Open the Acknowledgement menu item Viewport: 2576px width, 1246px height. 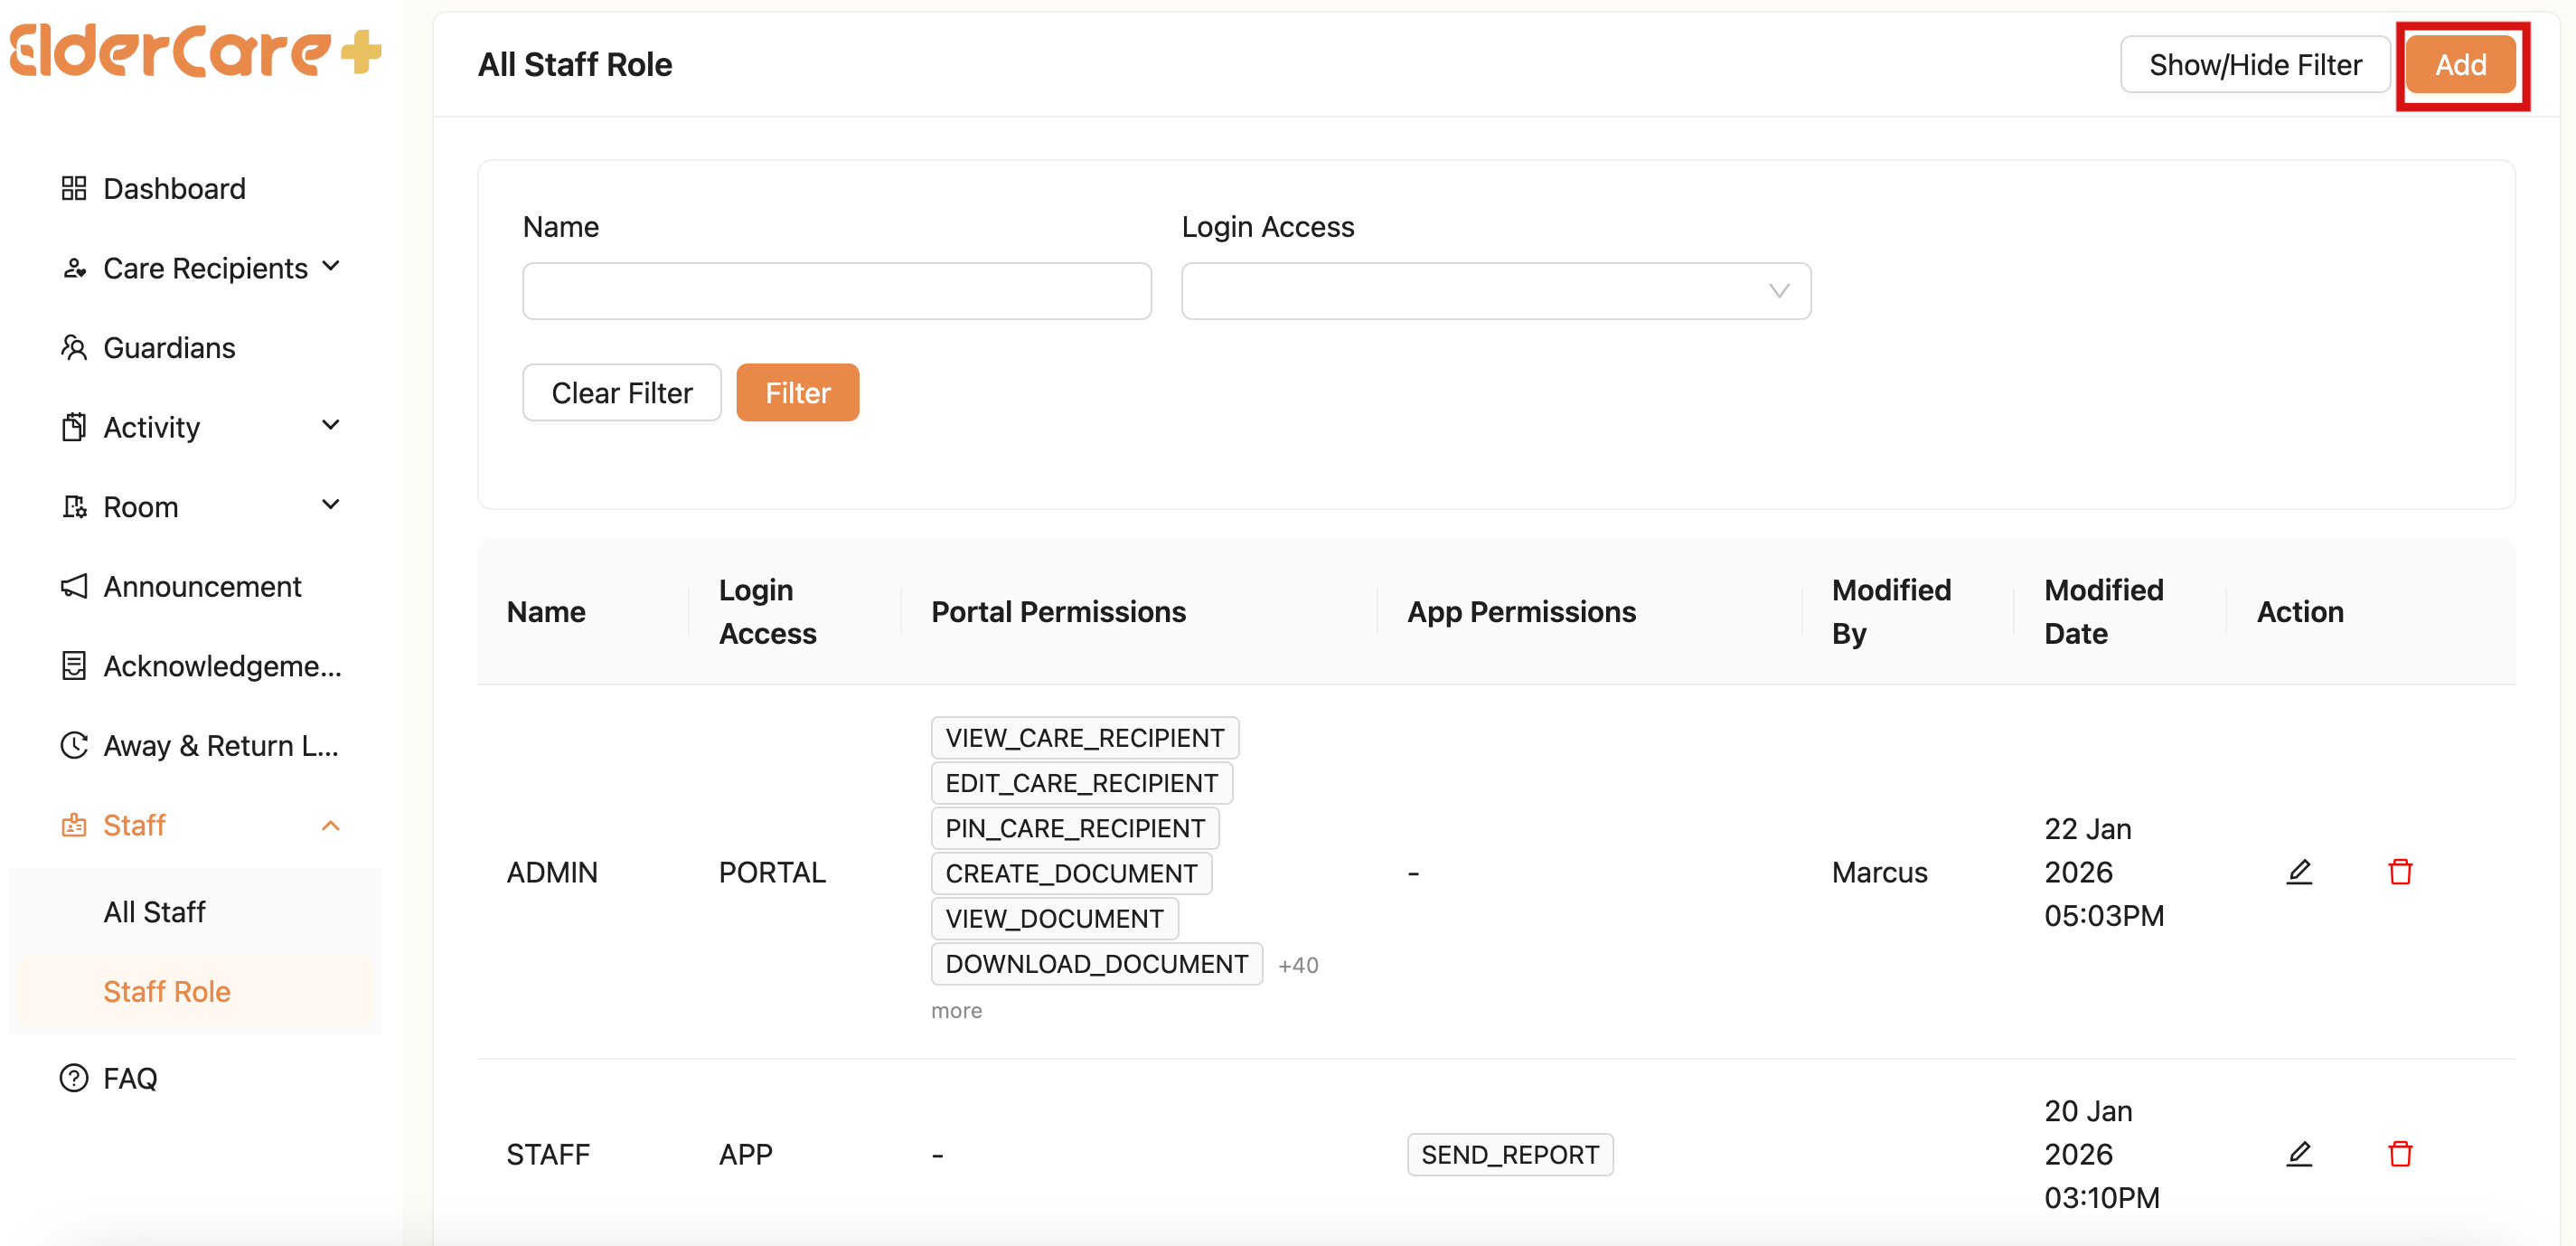point(222,665)
